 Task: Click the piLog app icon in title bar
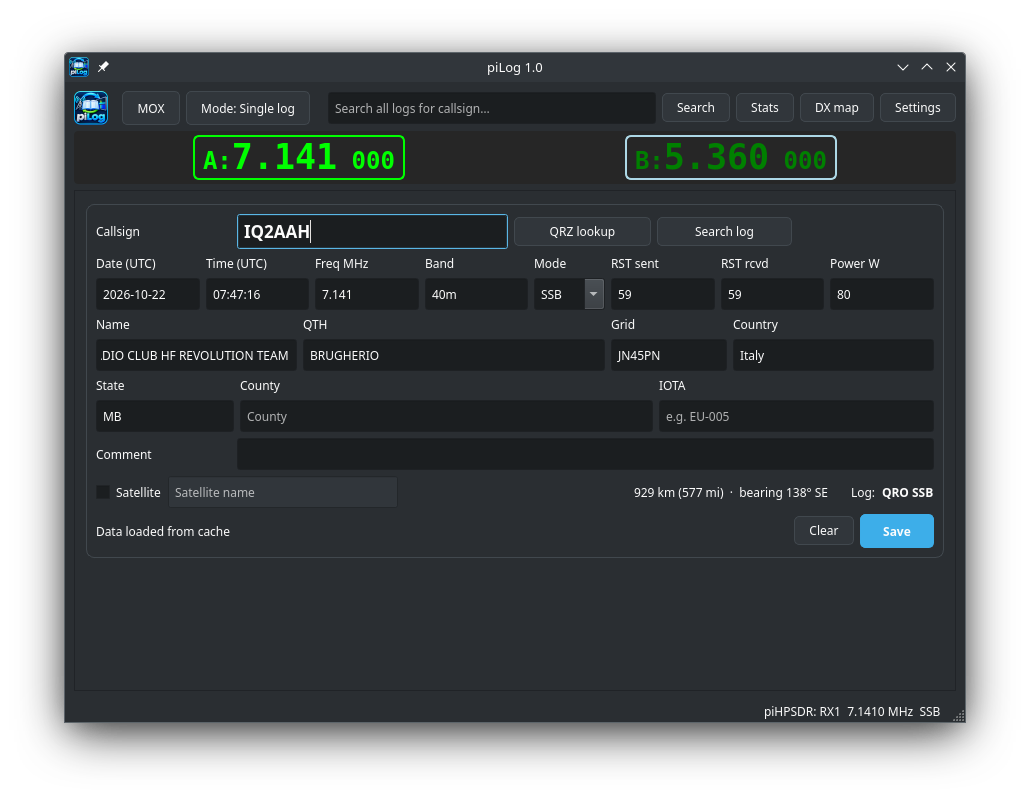point(79,67)
